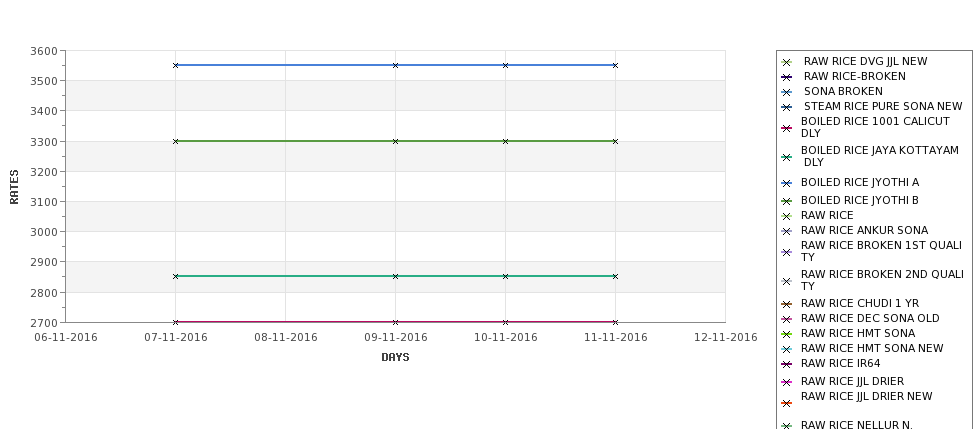975x429 pixels.
Task: Click the RAW RICE HMT SONA legend marker
Action: pyautogui.click(x=786, y=334)
